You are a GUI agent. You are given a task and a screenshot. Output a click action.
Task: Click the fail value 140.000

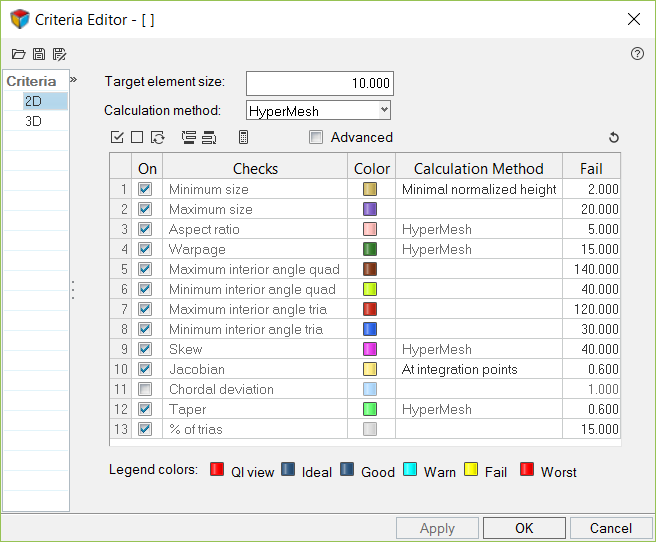[x=591, y=269]
